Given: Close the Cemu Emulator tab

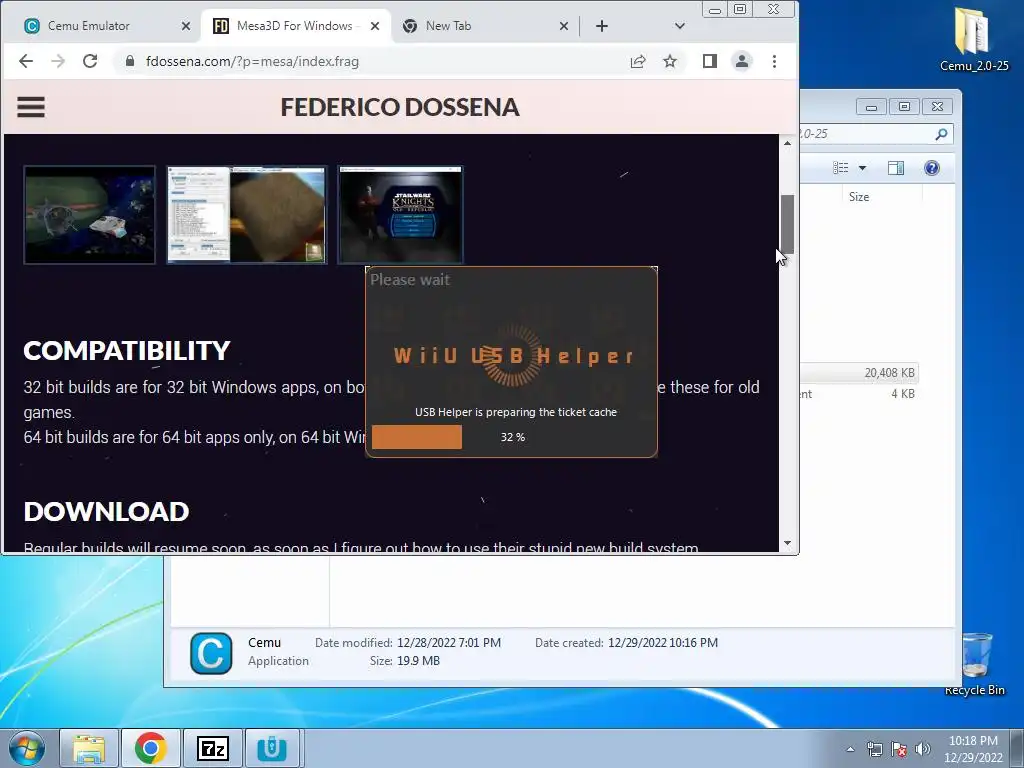Looking at the screenshot, I should [186, 26].
